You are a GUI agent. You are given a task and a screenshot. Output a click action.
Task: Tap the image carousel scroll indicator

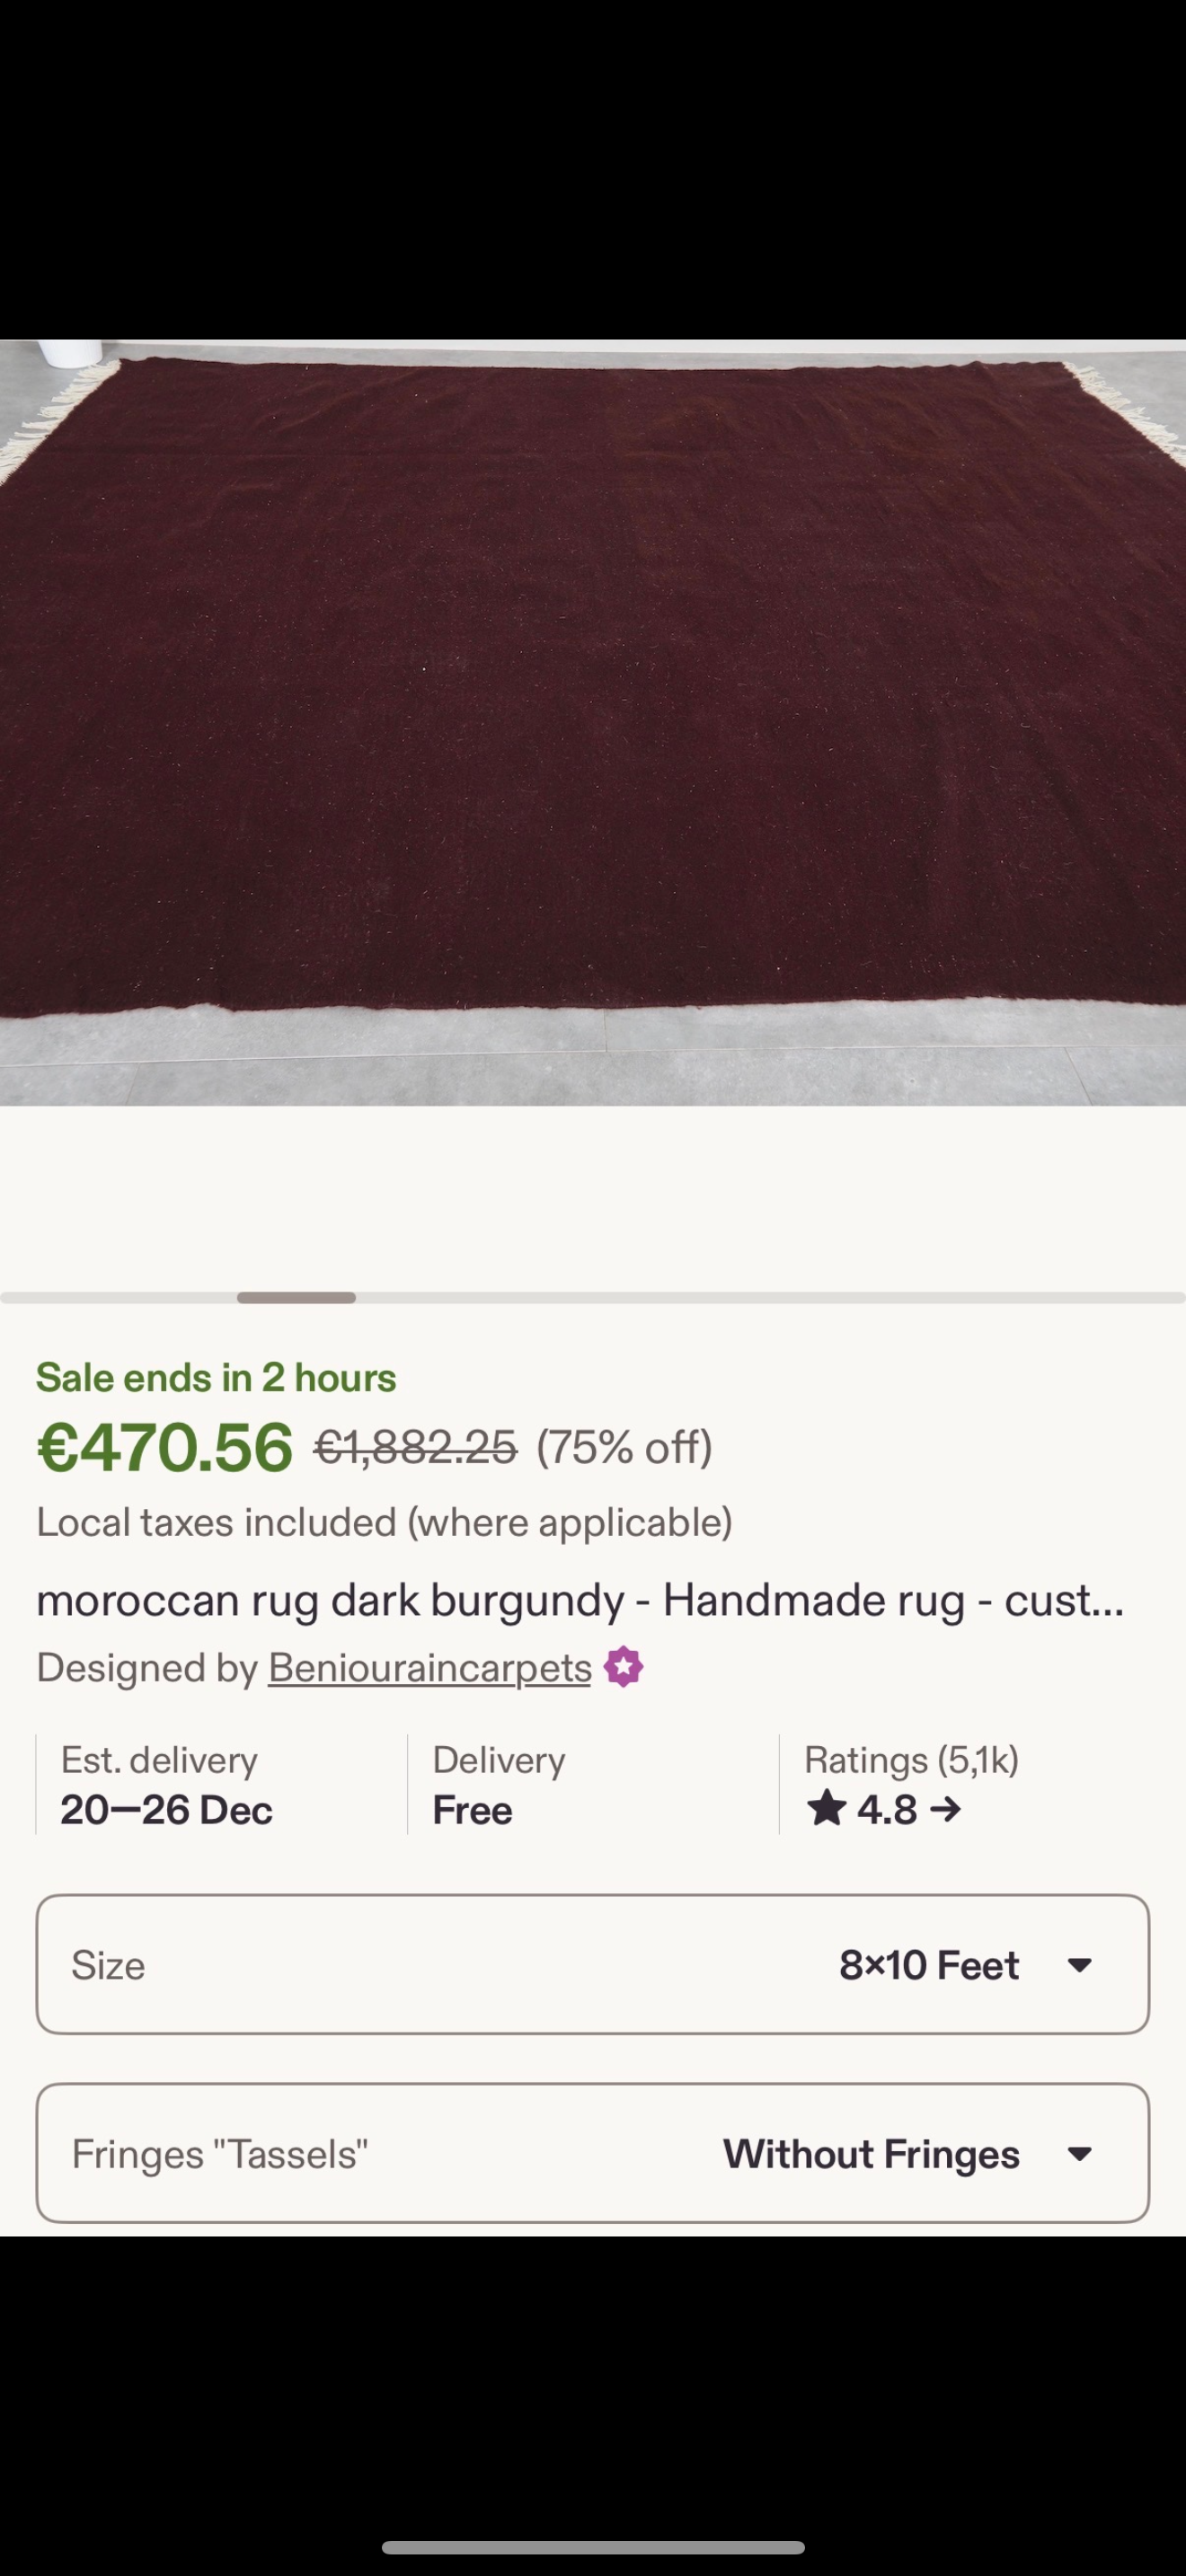tap(296, 1298)
